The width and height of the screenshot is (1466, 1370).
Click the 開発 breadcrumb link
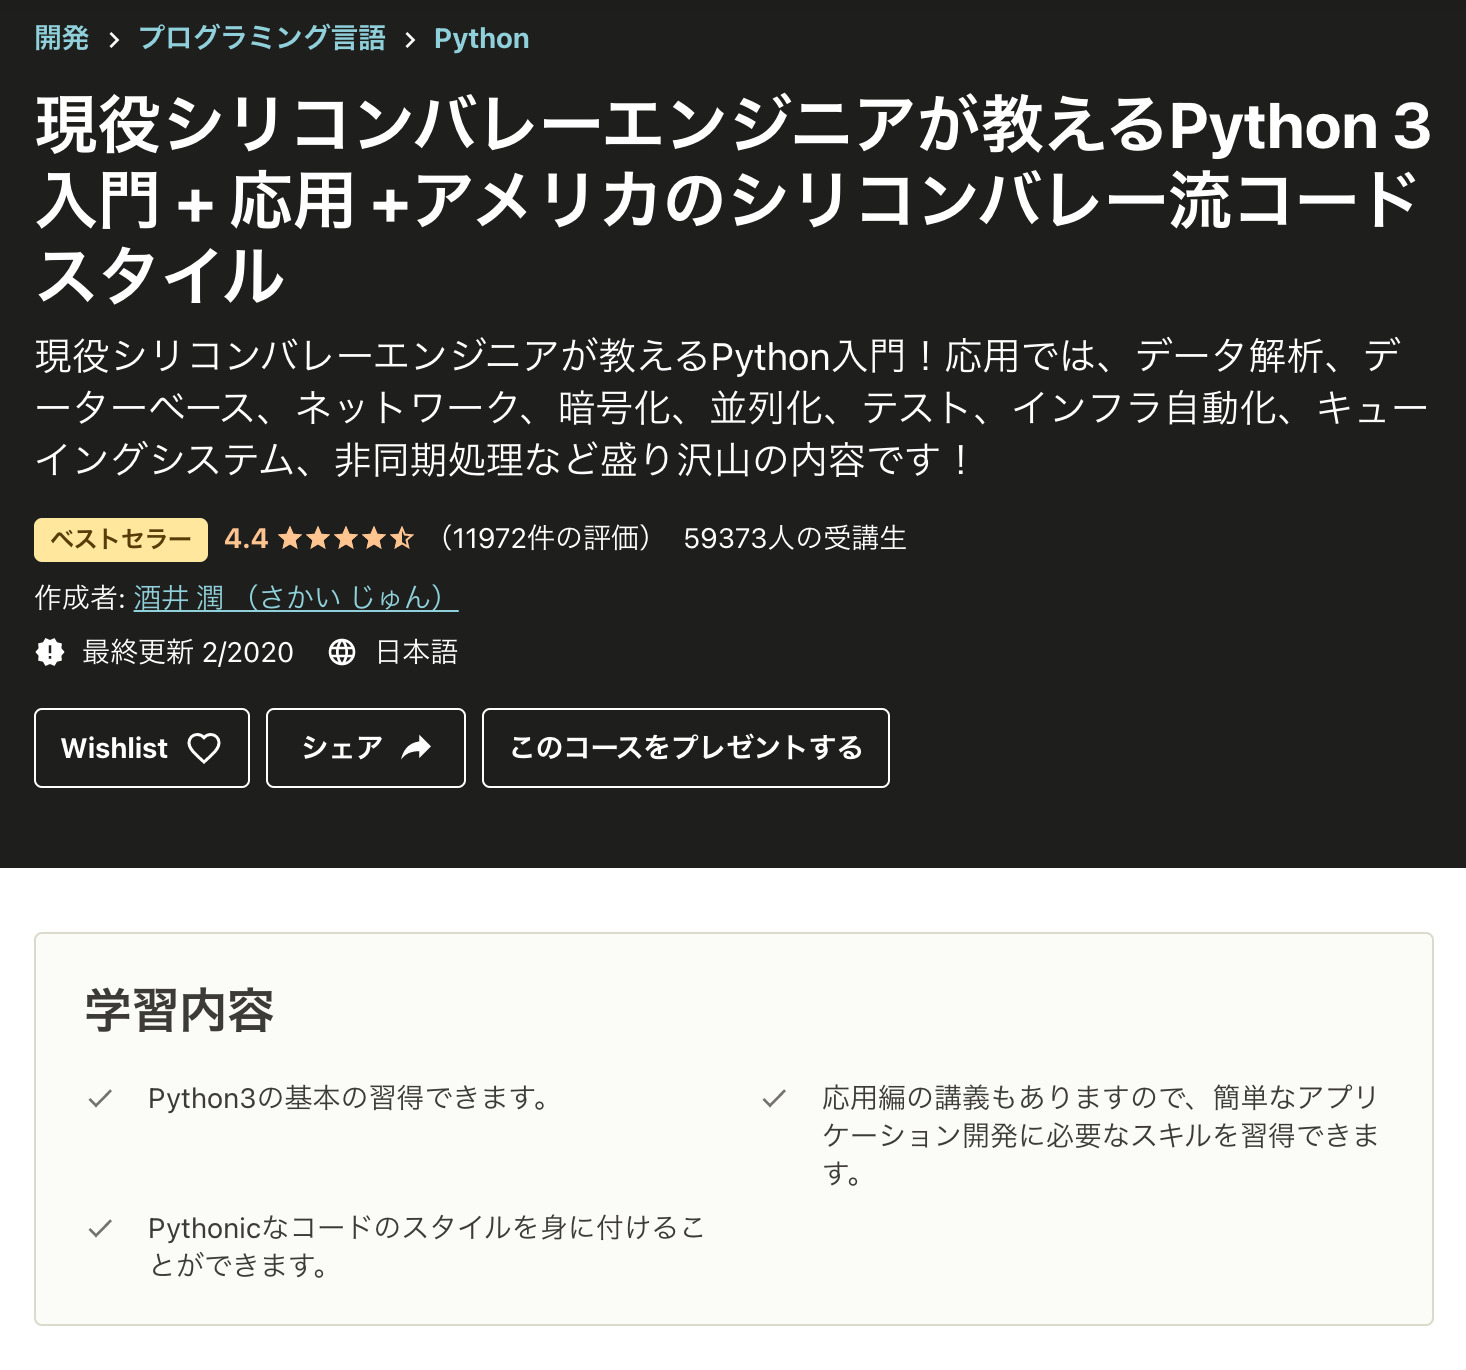[x=62, y=38]
